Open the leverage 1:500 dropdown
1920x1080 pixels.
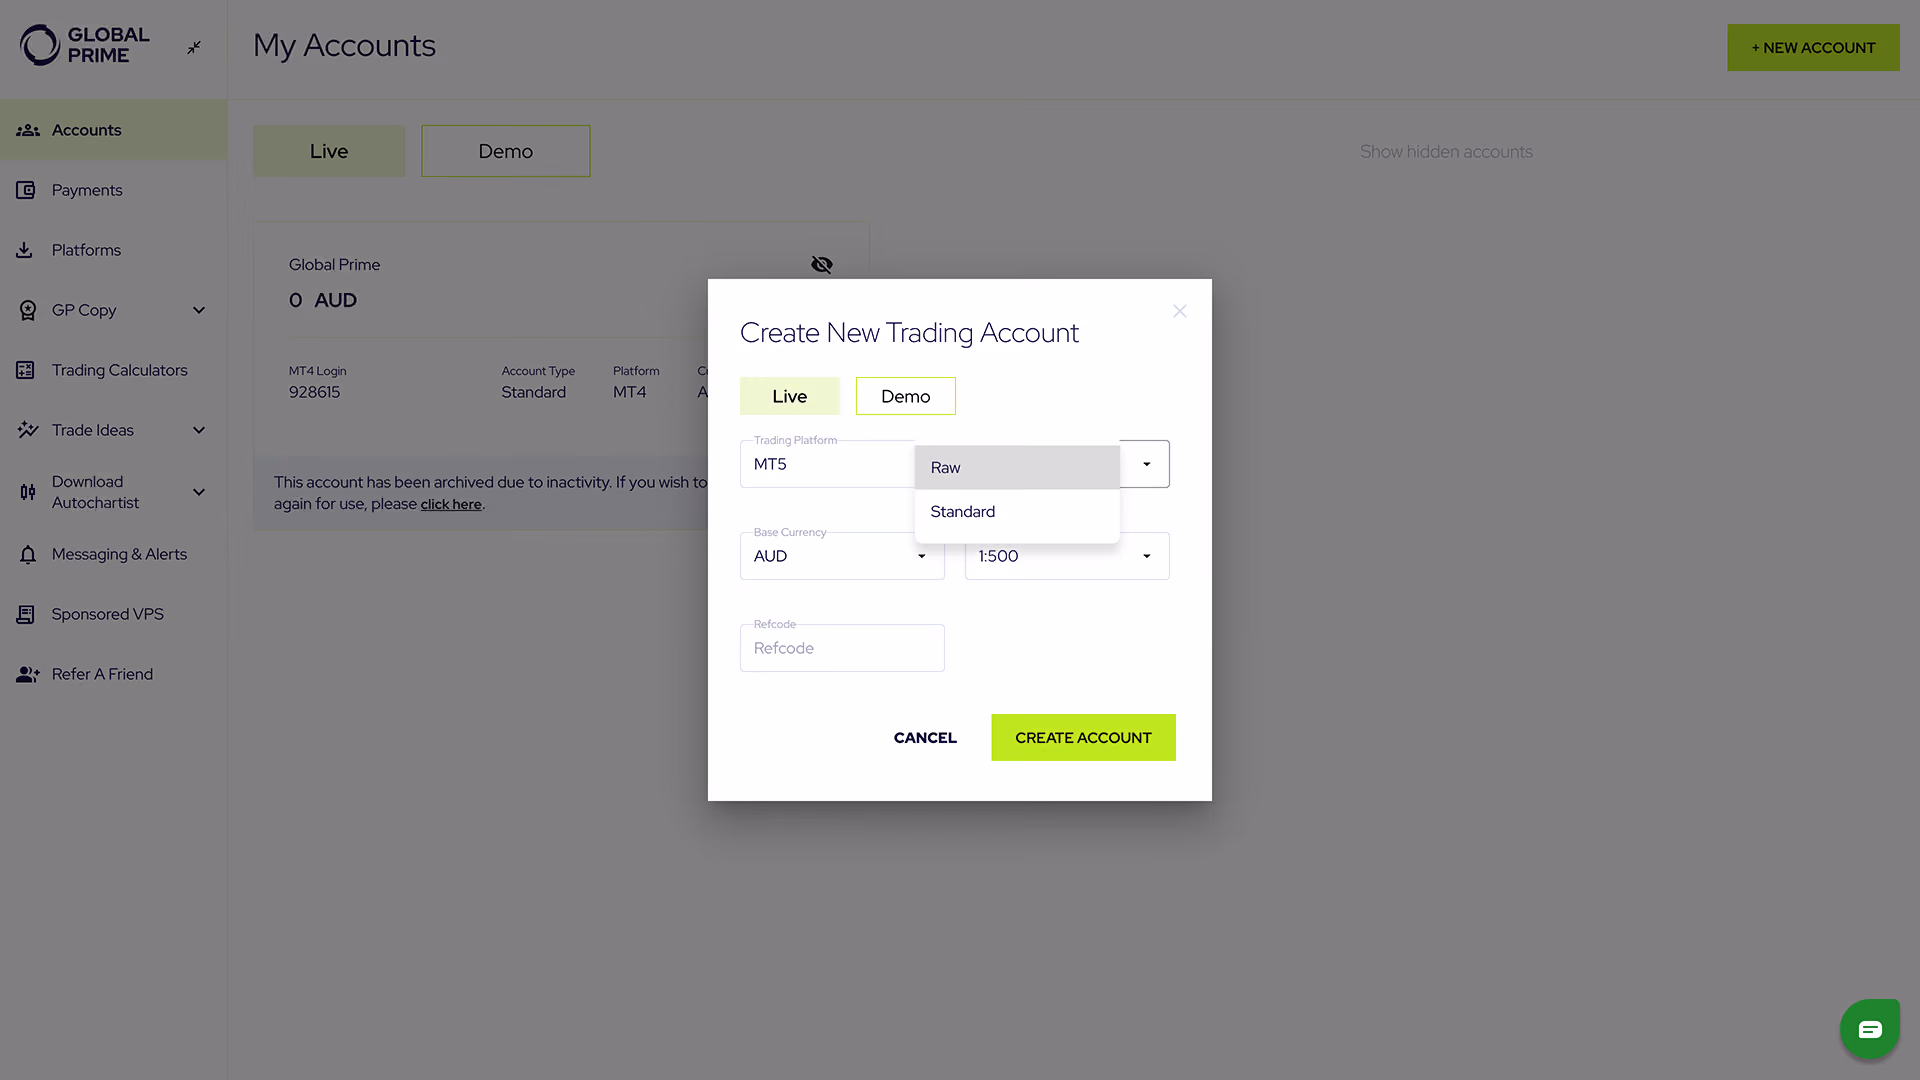[x=1067, y=556]
